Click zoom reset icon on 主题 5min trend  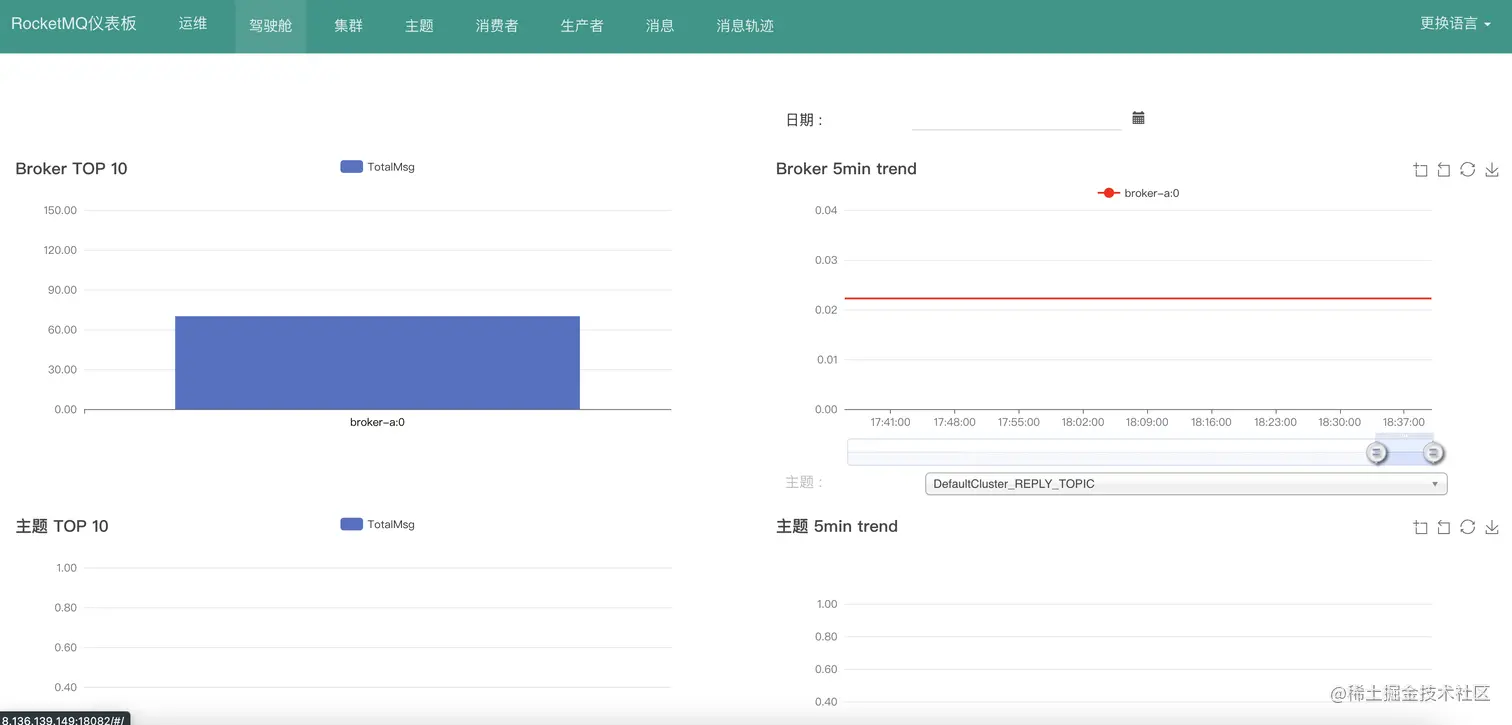point(1444,527)
